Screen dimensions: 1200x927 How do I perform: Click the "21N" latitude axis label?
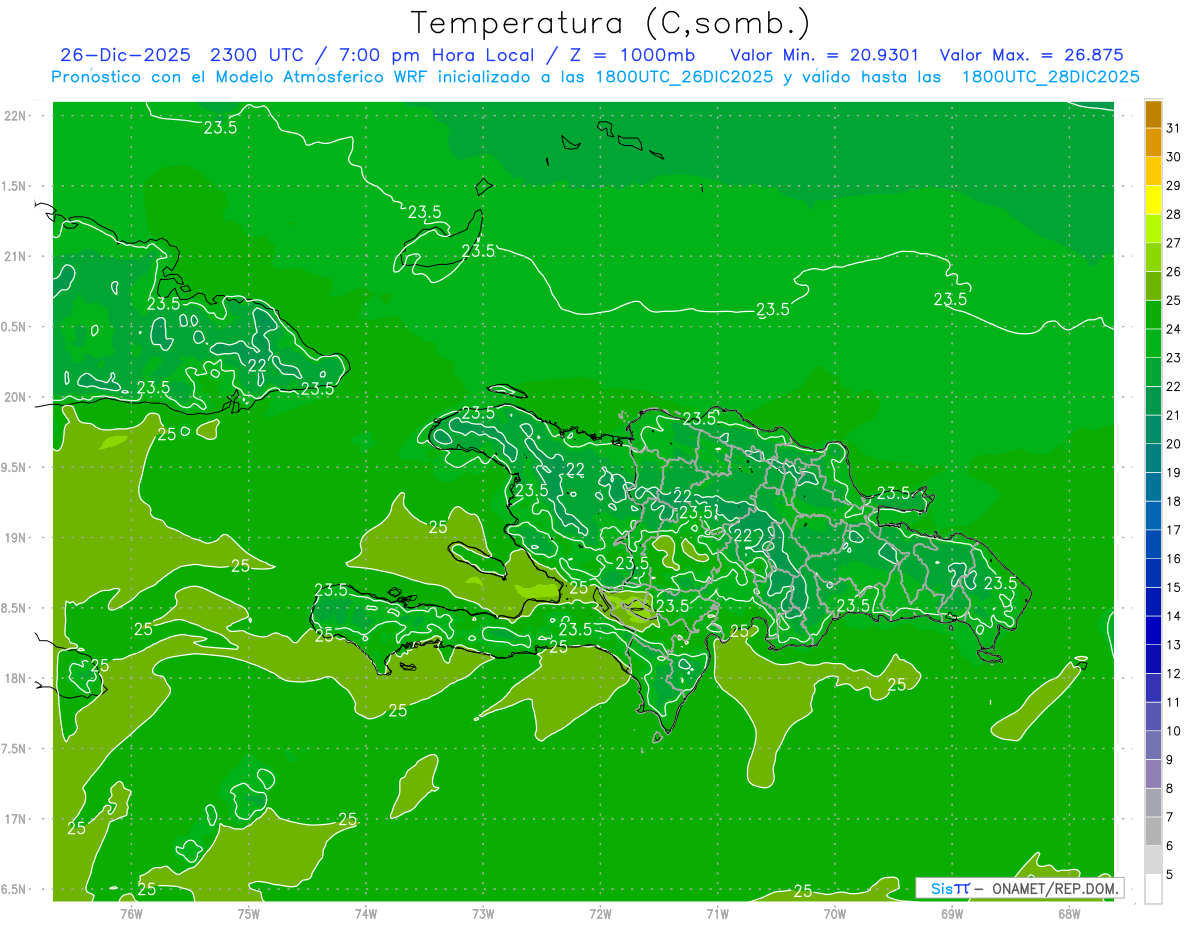tap(15, 256)
